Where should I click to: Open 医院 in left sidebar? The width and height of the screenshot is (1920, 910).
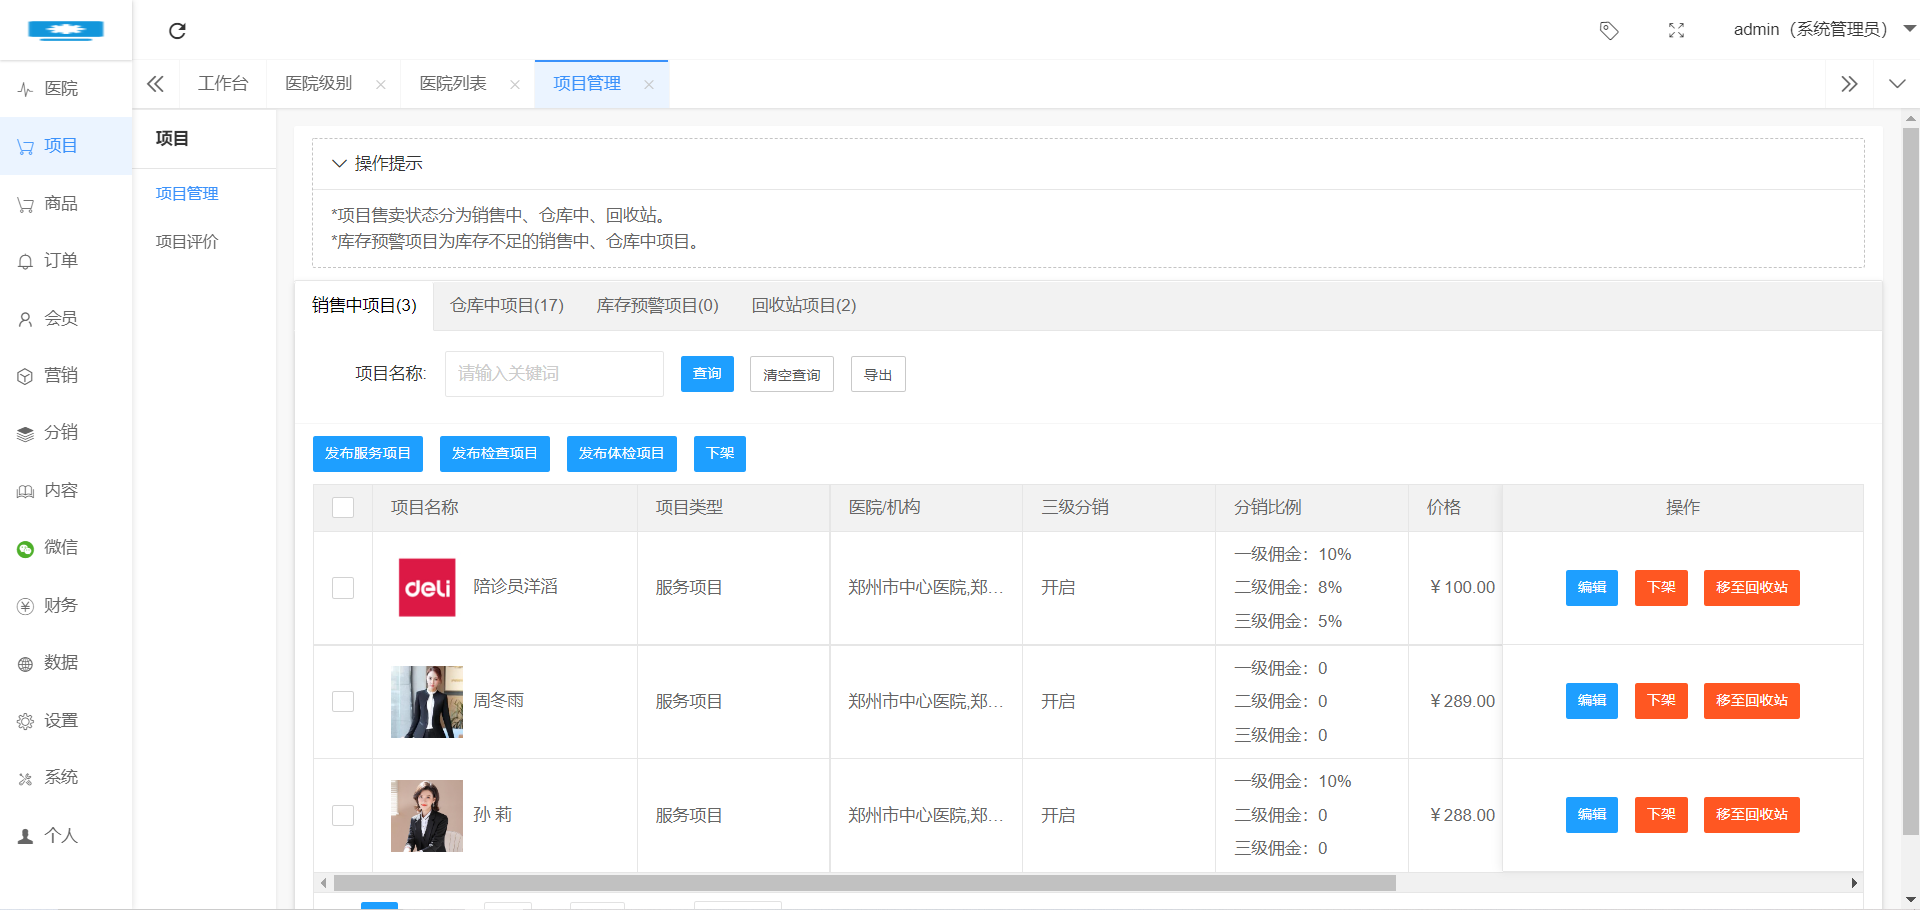point(66,89)
